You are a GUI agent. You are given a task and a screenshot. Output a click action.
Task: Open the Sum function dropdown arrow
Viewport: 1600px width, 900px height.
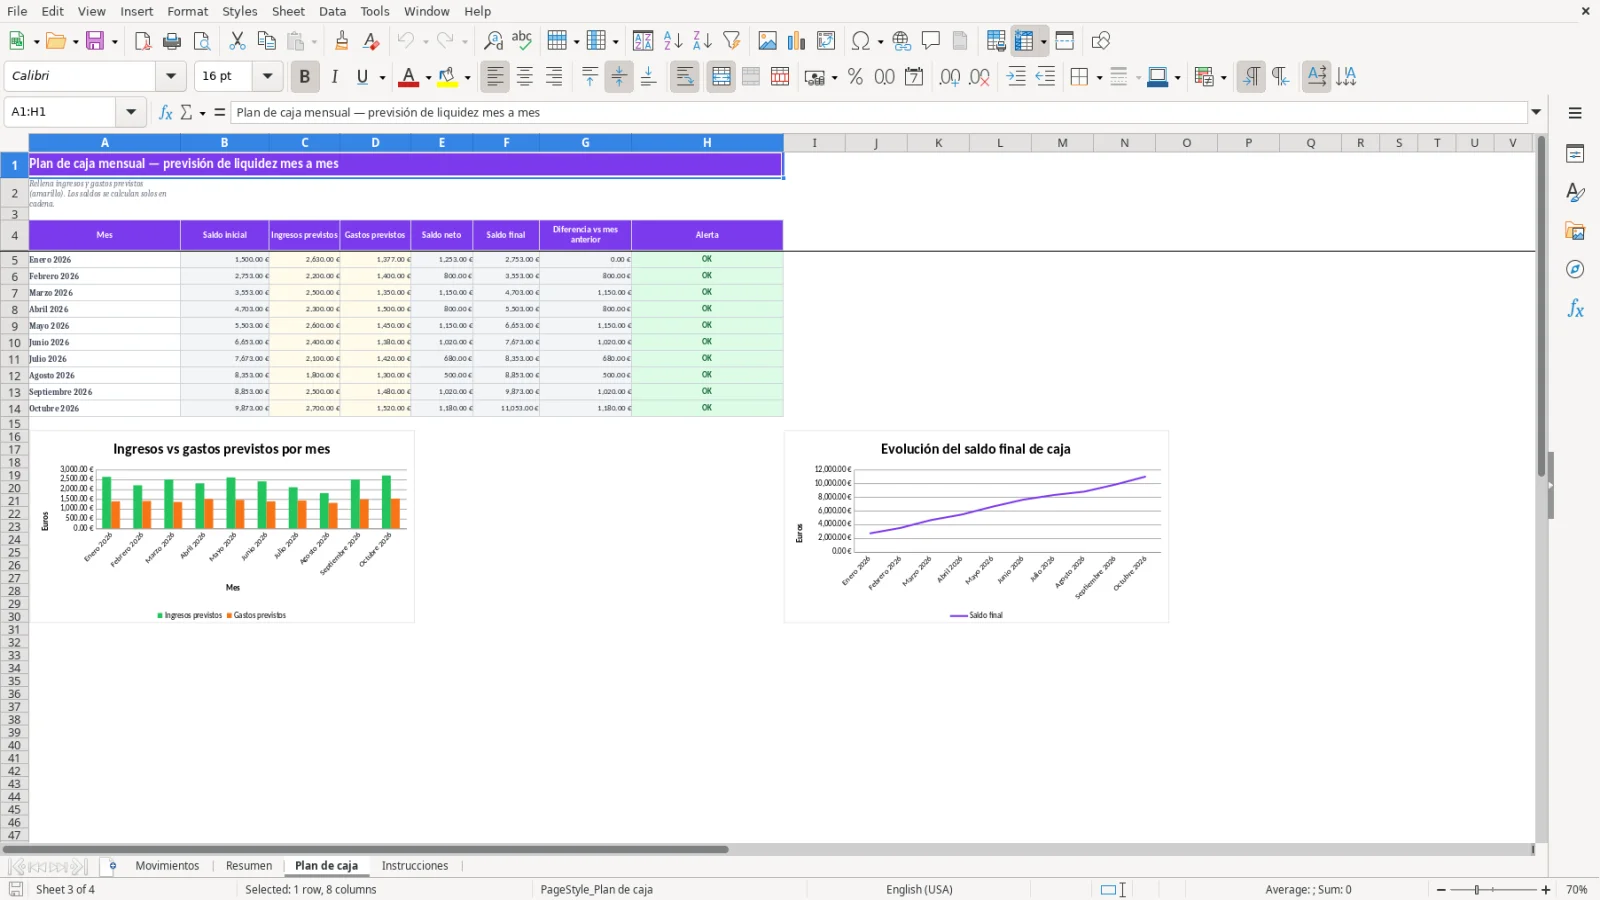[x=202, y=113]
